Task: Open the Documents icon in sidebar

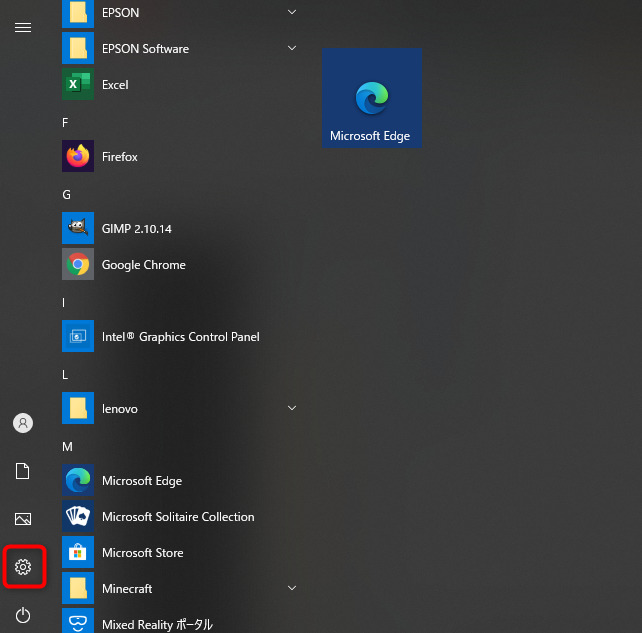Action: (x=23, y=471)
